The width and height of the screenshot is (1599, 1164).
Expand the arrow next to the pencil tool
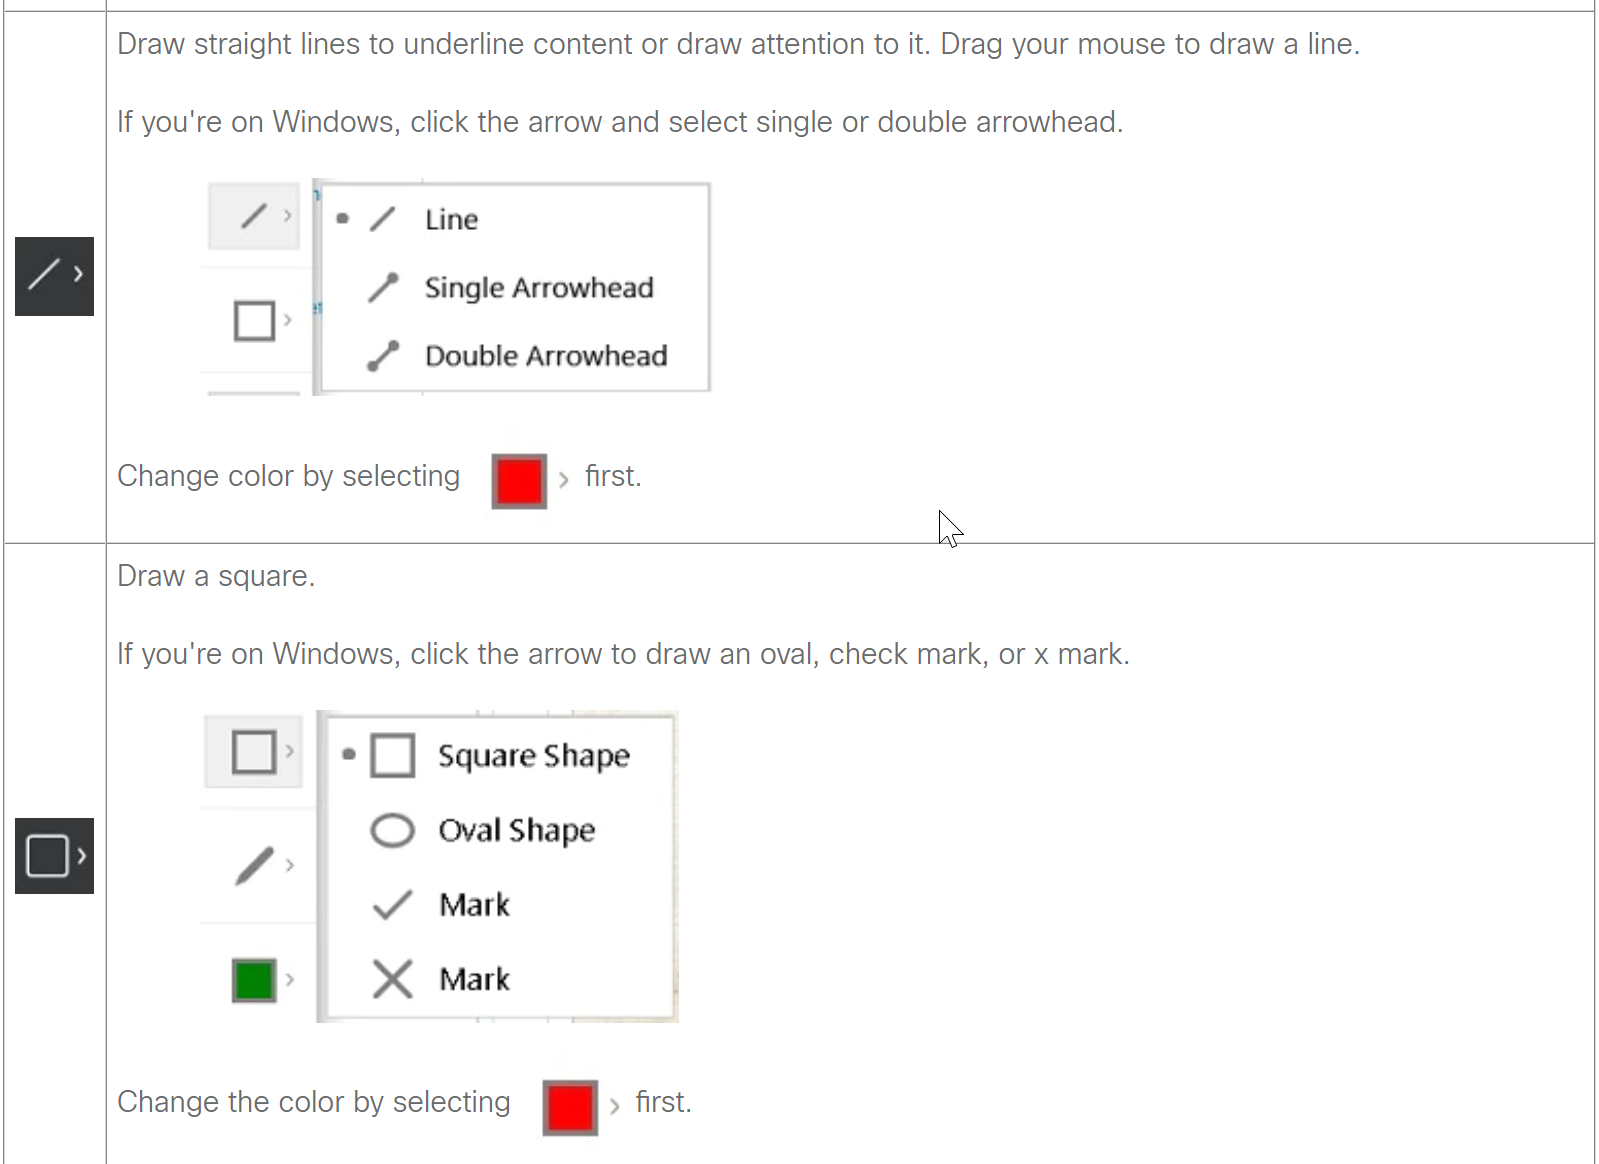tap(290, 866)
